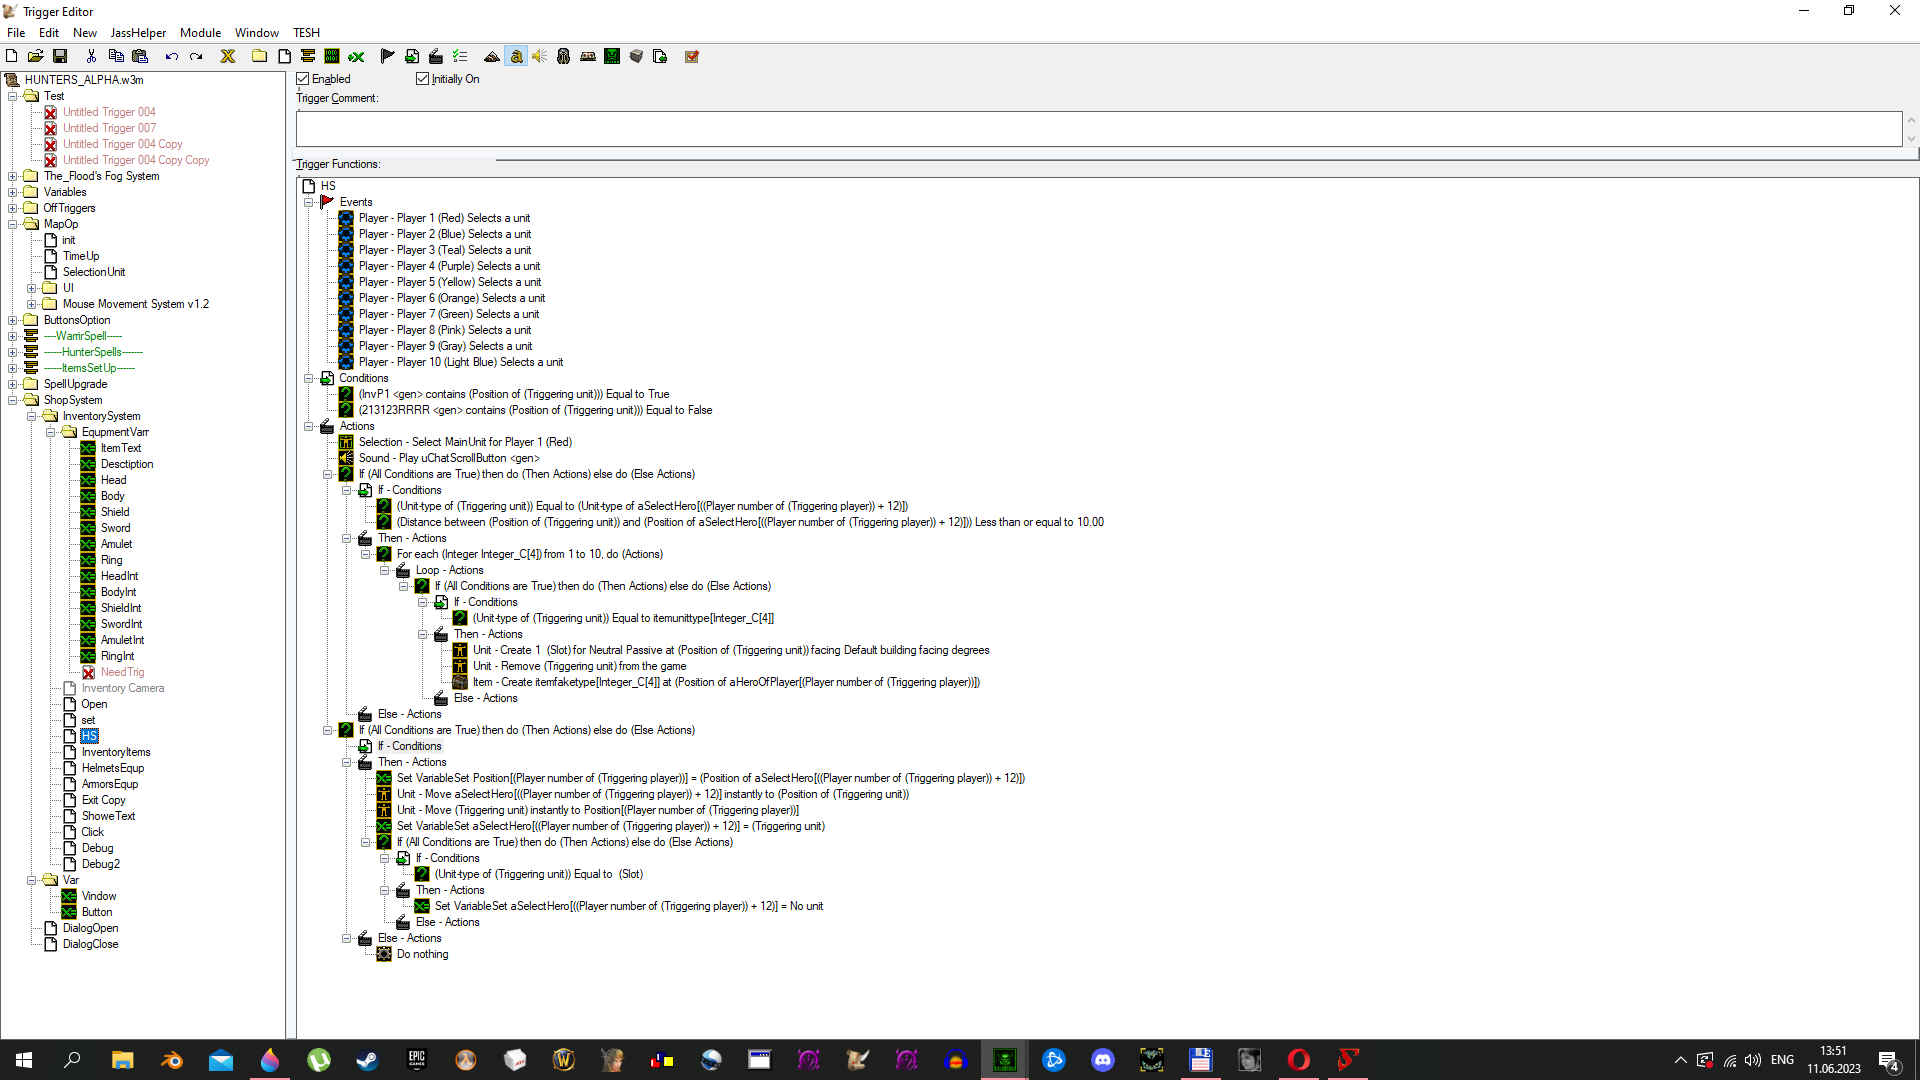Open Steam from the Windows taskbar
The height and width of the screenshot is (1080, 1920).
(x=367, y=1060)
